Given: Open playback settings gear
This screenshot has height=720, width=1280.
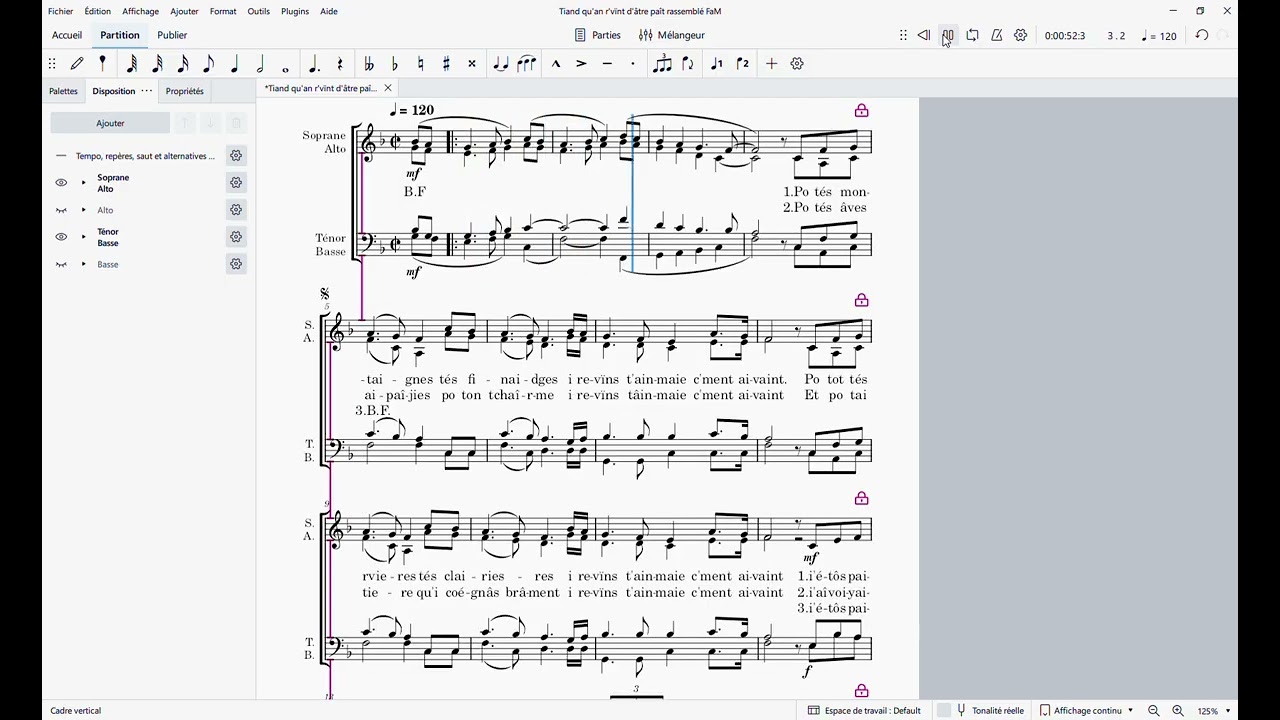Looking at the screenshot, I should (1021, 35).
